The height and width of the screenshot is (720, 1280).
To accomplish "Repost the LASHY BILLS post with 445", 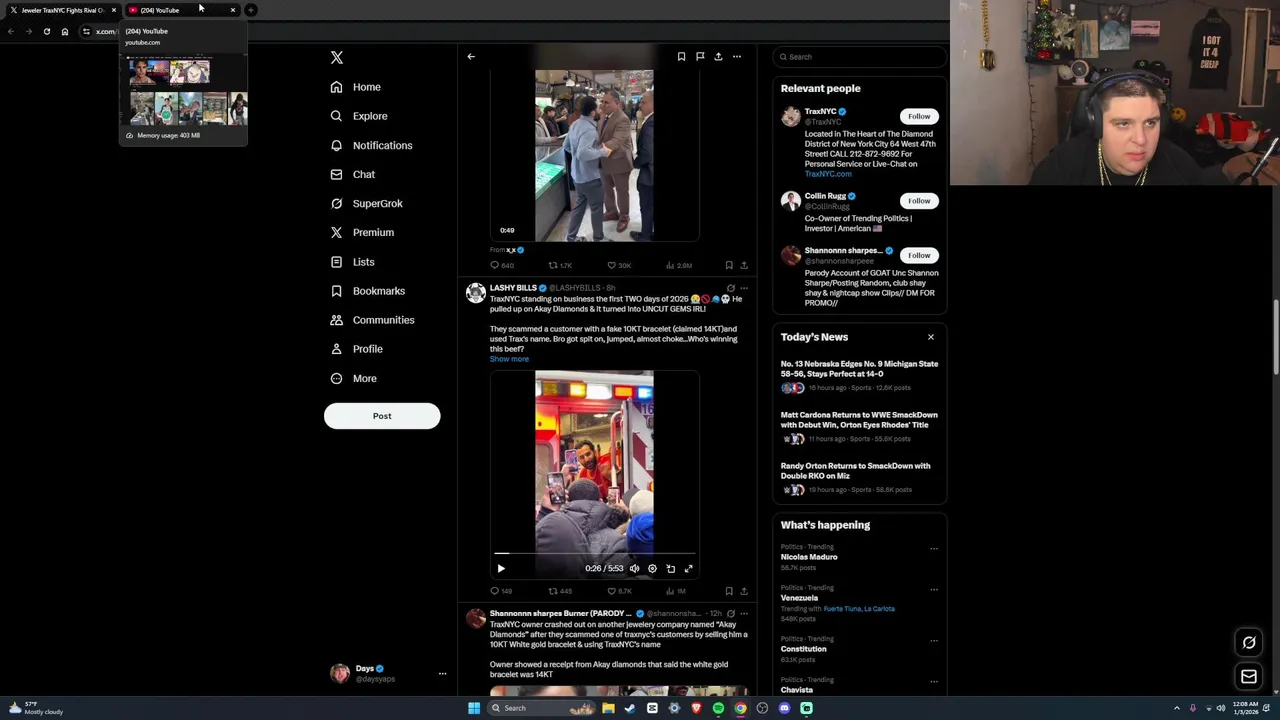I will [560, 591].
